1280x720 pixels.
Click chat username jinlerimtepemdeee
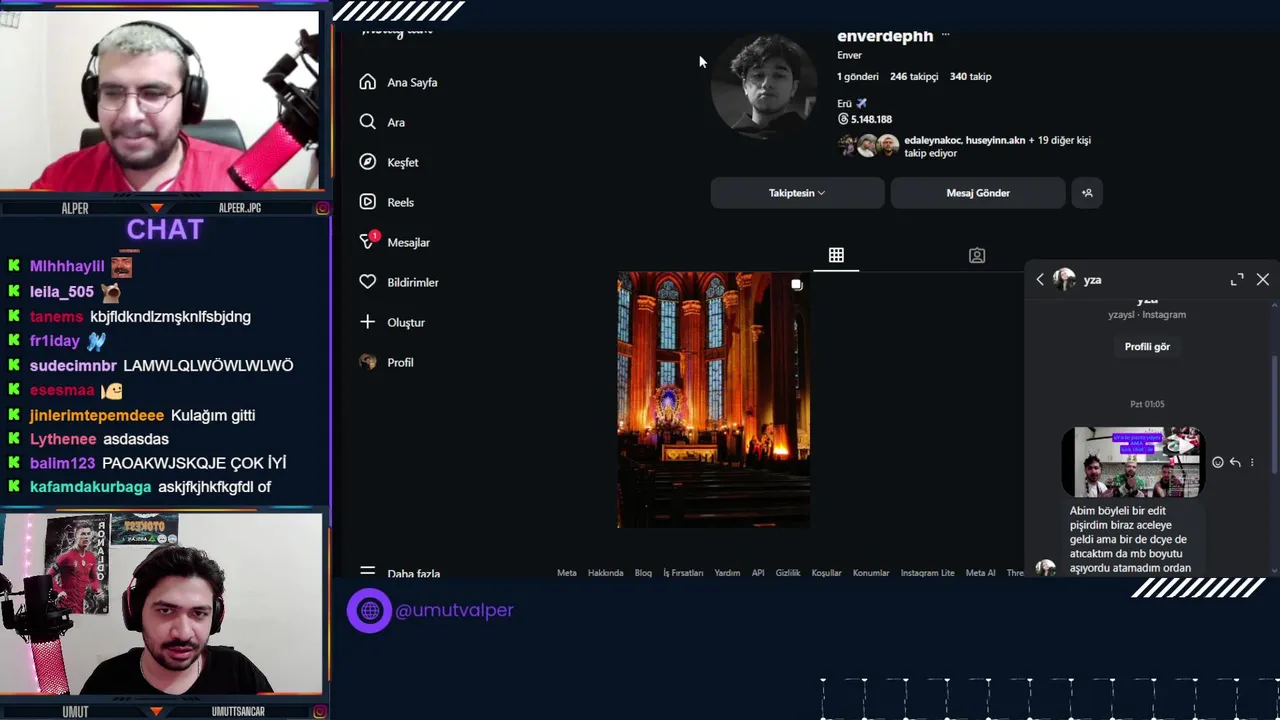coord(97,415)
